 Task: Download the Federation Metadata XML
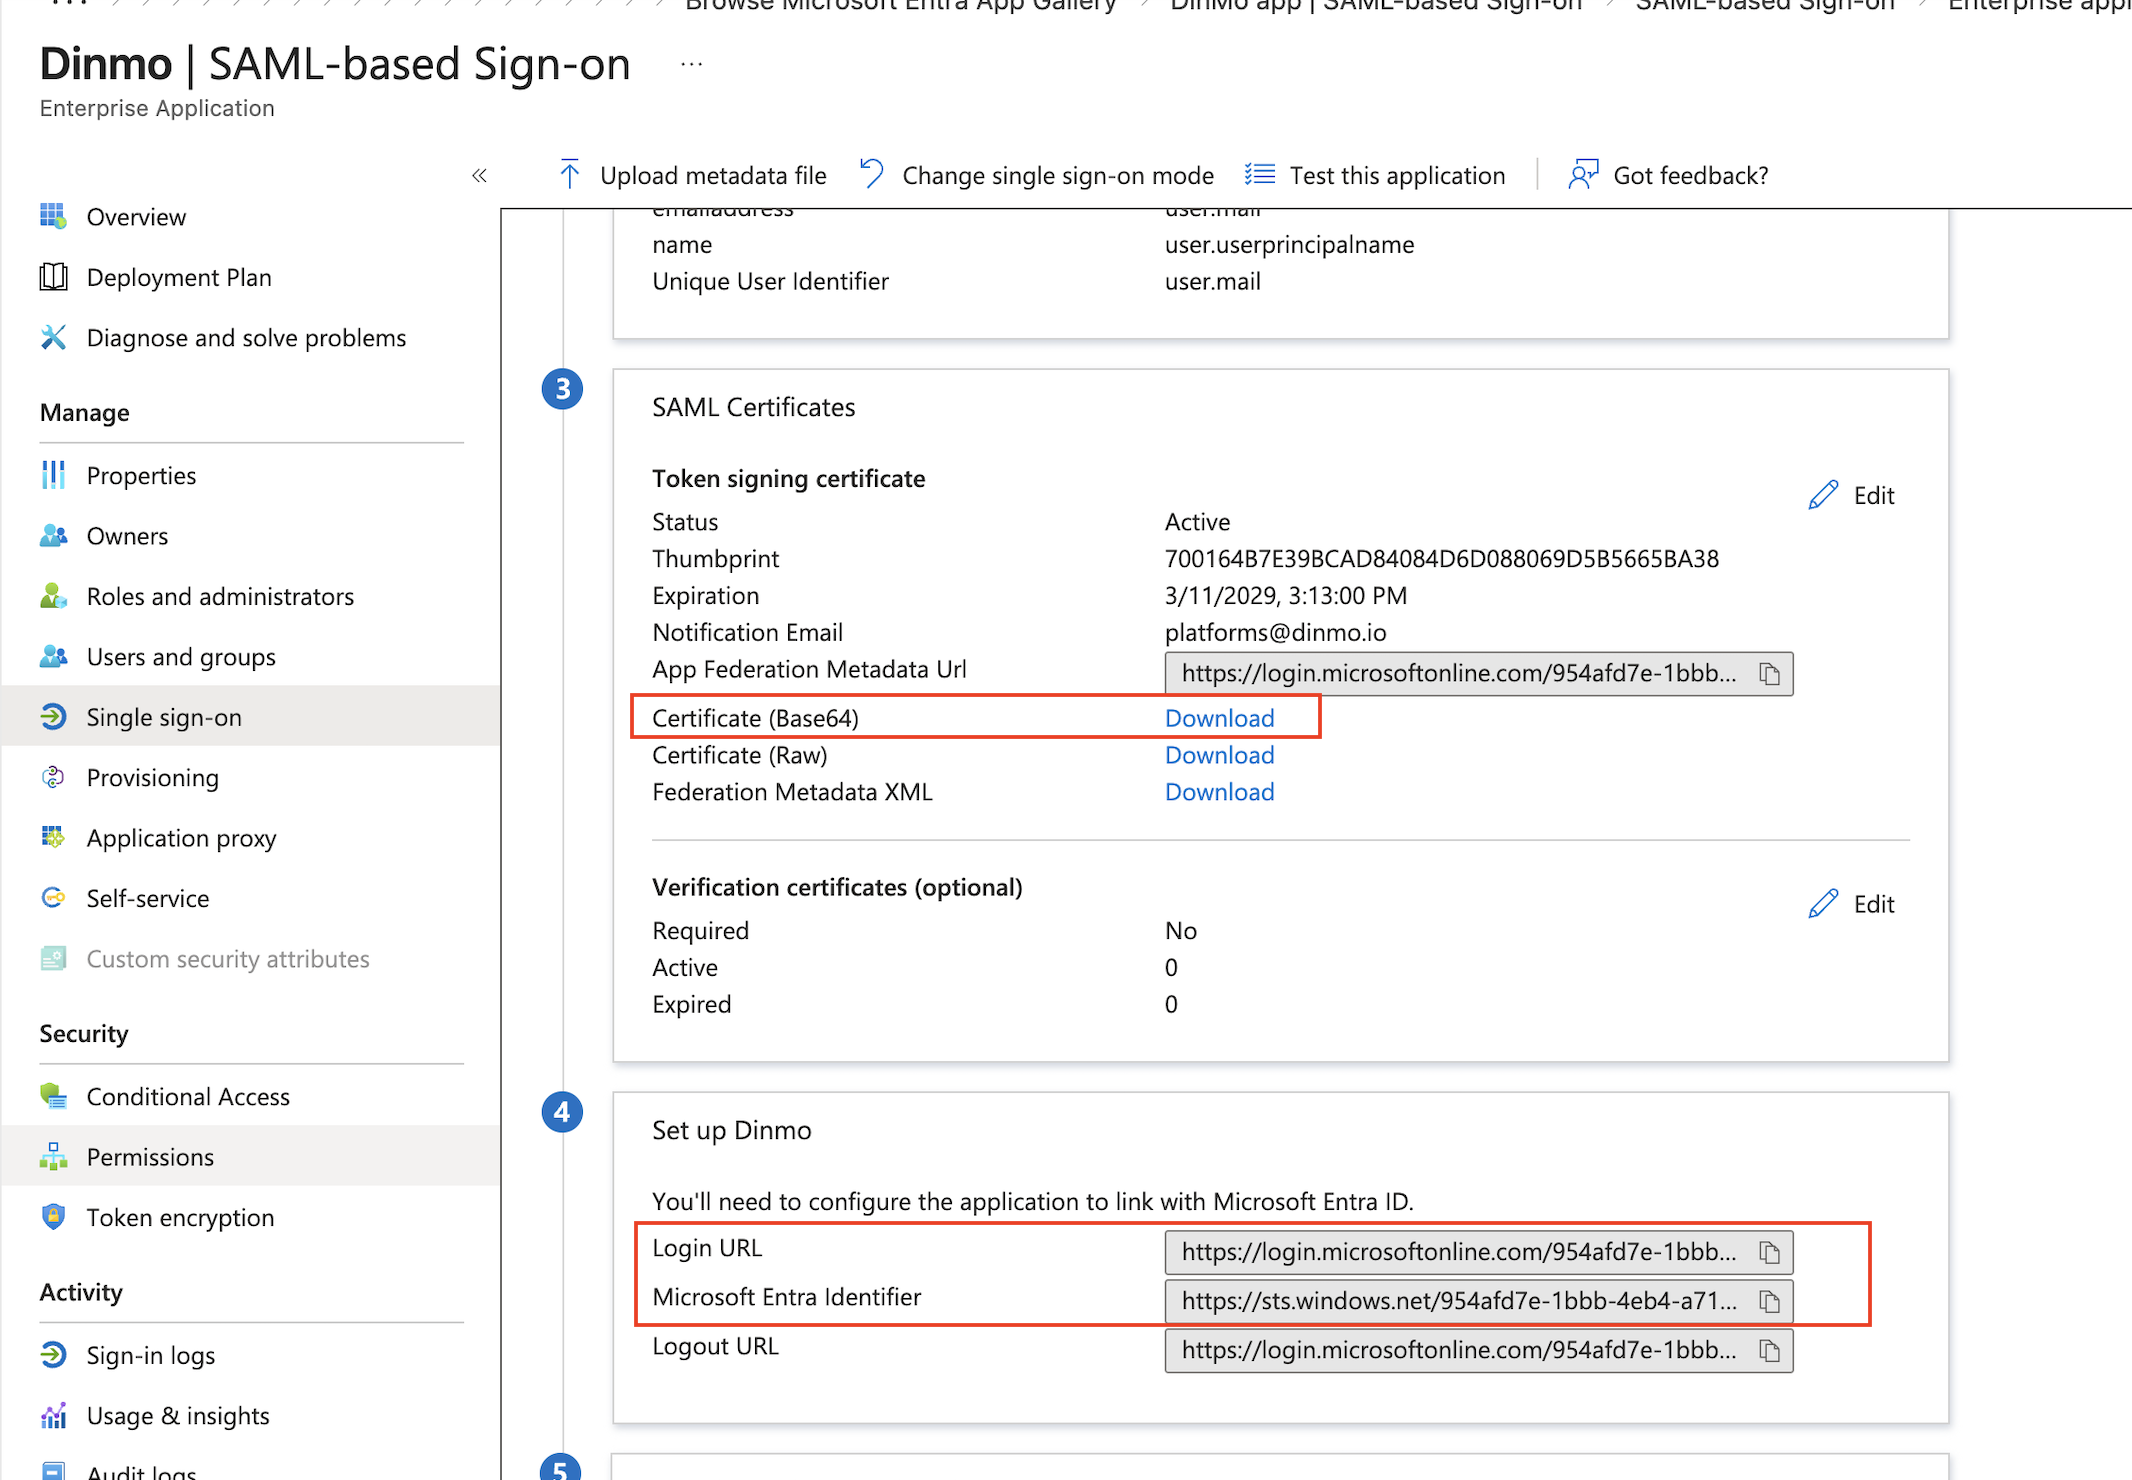1219,792
